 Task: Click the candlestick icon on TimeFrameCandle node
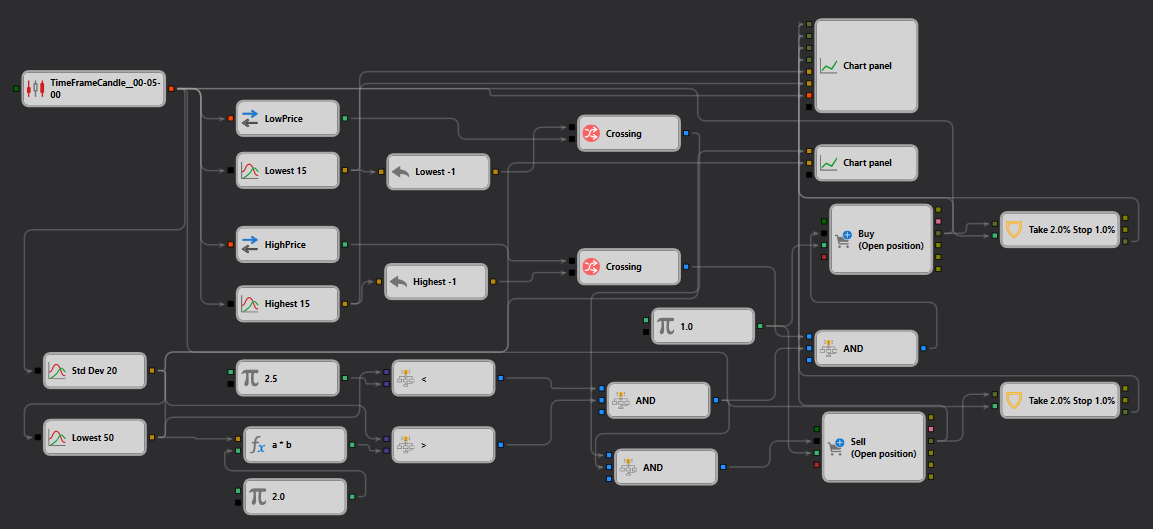coord(36,89)
